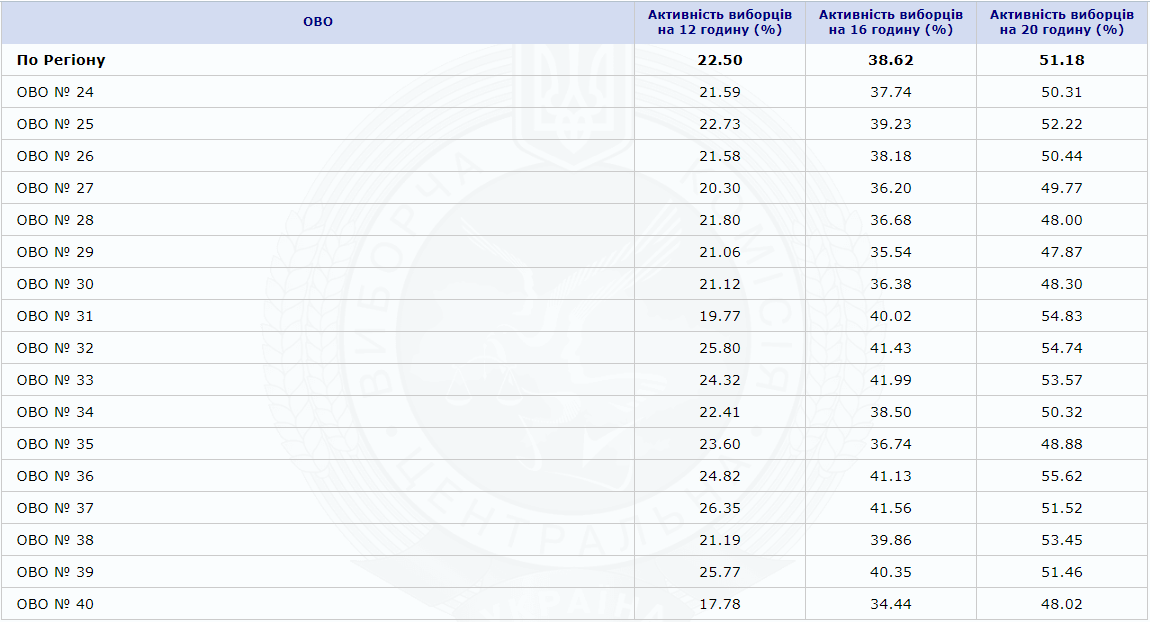Click the 16 година turnout column header
Viewport: 1150px width, 622px height.
pos(891,22)
